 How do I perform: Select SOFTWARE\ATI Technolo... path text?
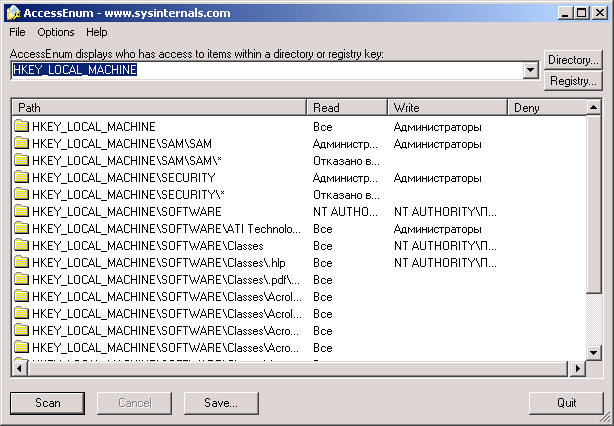point(166,229)
